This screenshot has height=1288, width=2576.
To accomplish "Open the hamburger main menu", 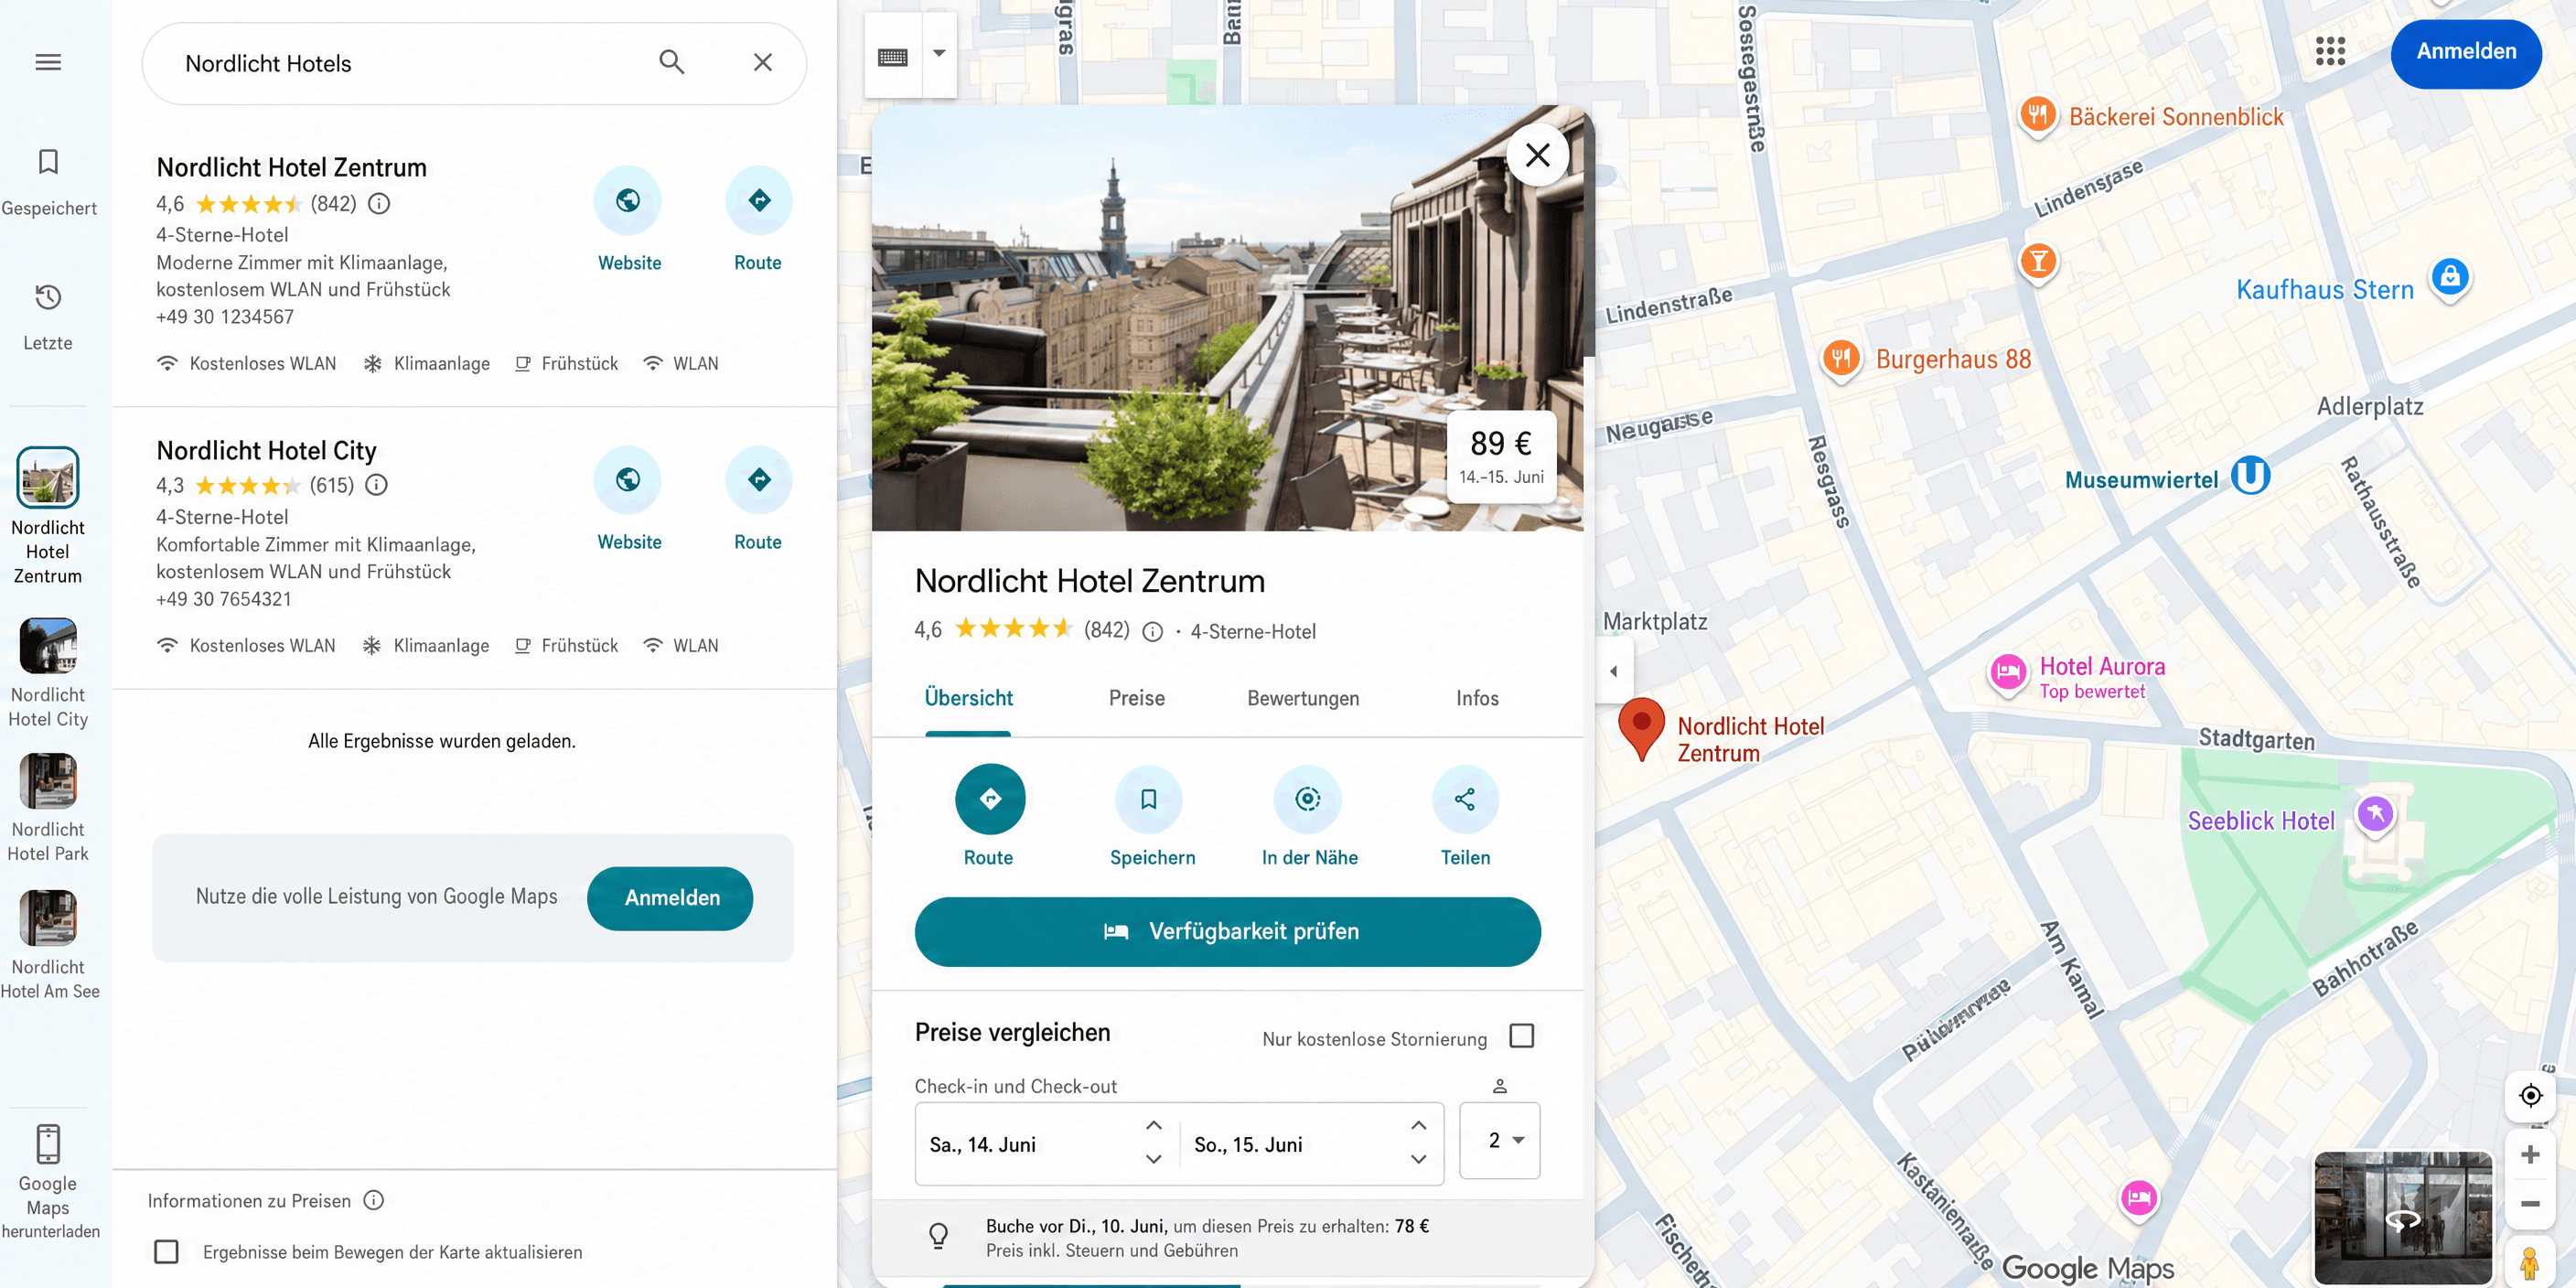I will point(48,62).
